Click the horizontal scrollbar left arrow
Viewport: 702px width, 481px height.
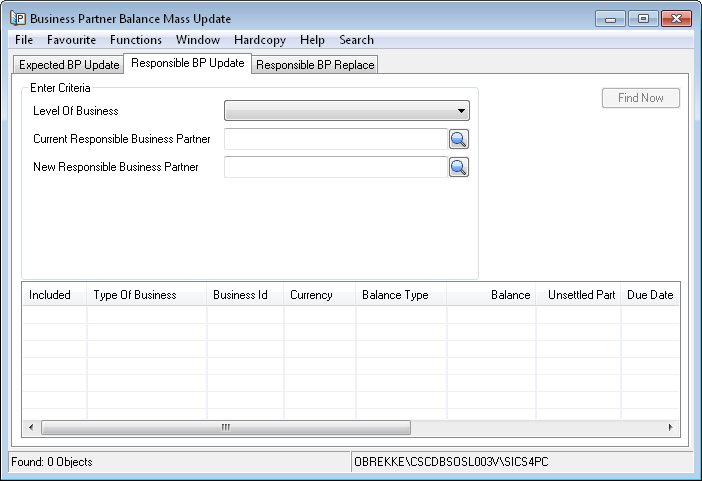31,427
